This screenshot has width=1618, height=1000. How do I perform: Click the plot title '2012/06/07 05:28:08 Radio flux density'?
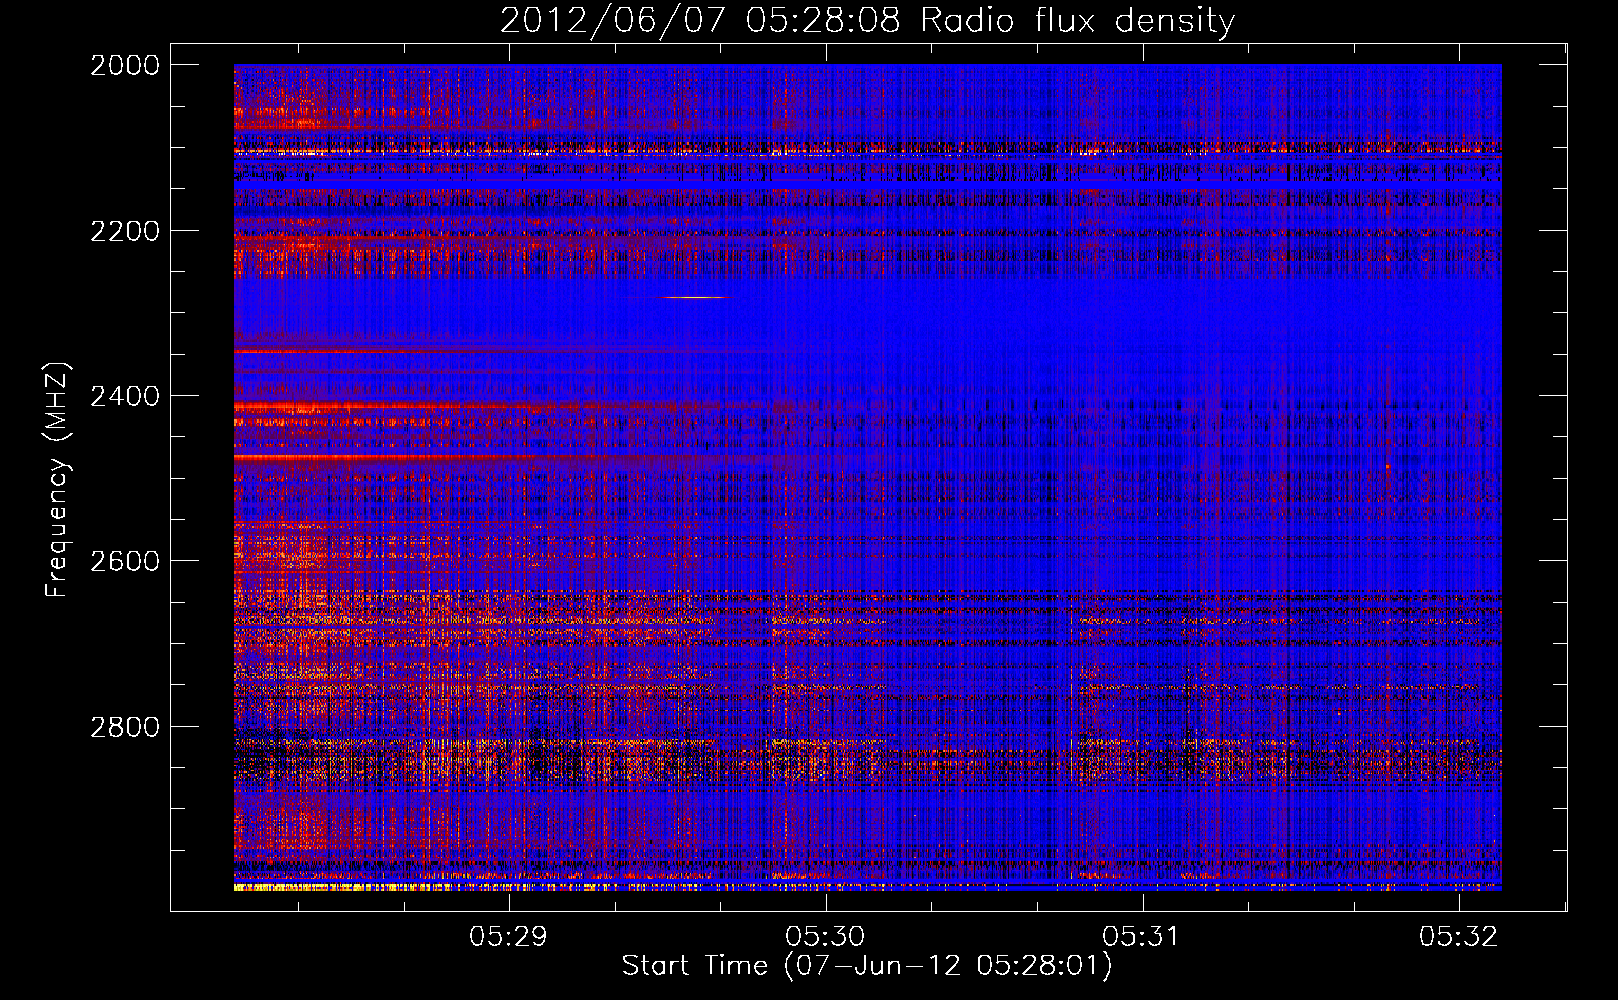[x=867, y=20]
